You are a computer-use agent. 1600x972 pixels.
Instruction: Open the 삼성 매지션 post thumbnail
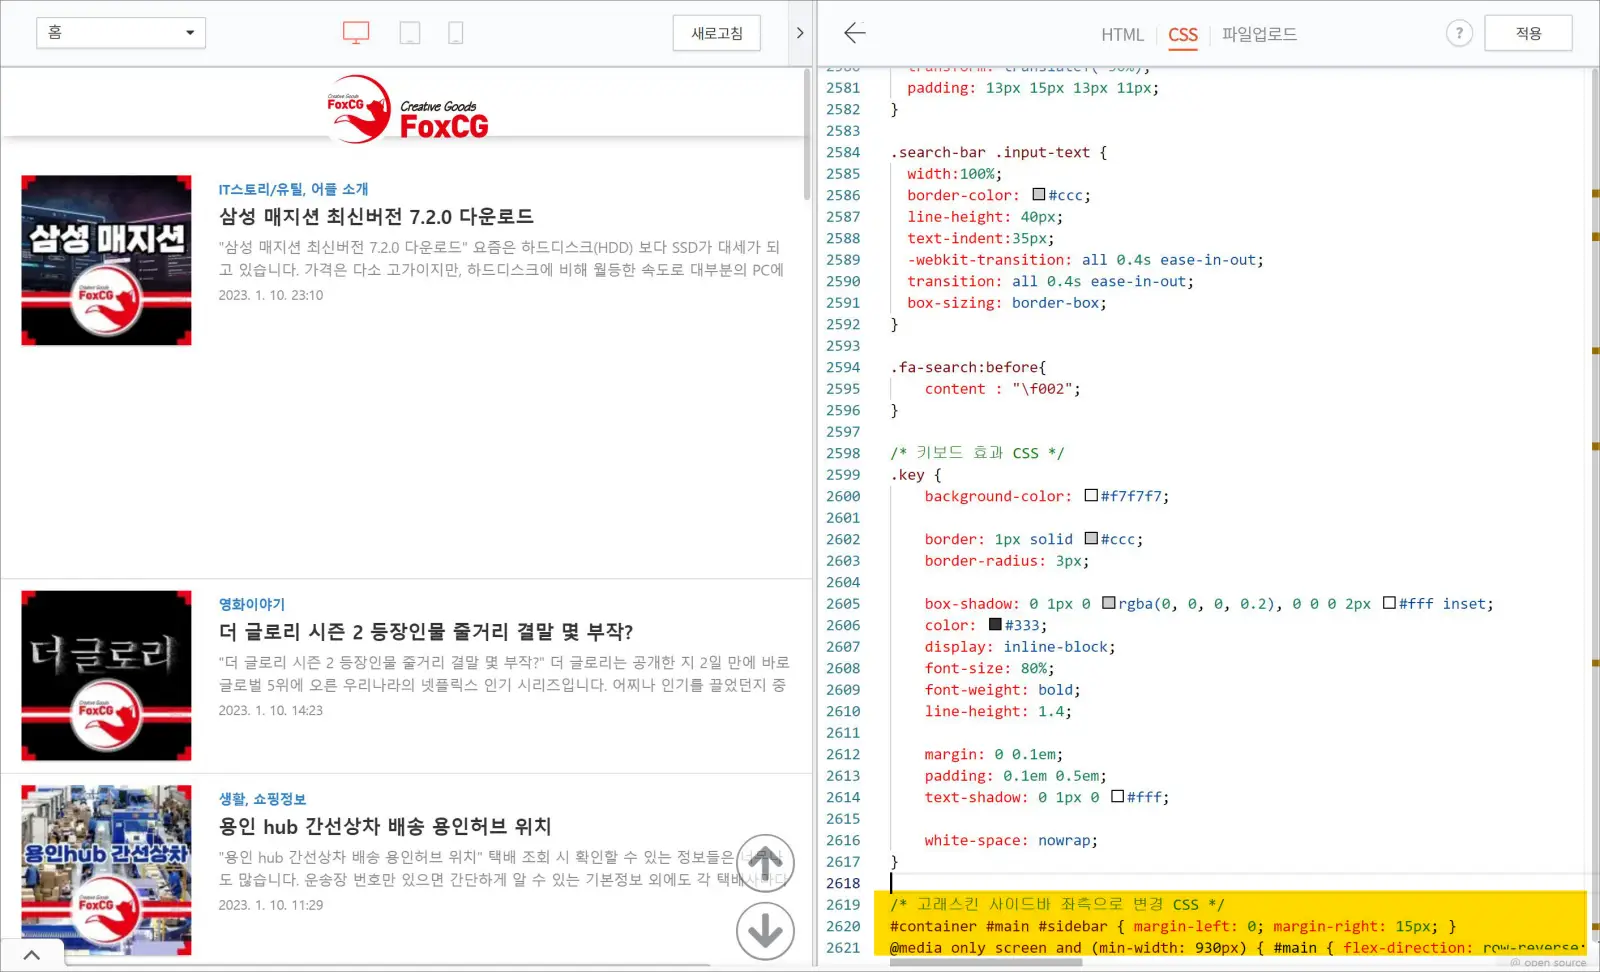(x=106, y=260)
